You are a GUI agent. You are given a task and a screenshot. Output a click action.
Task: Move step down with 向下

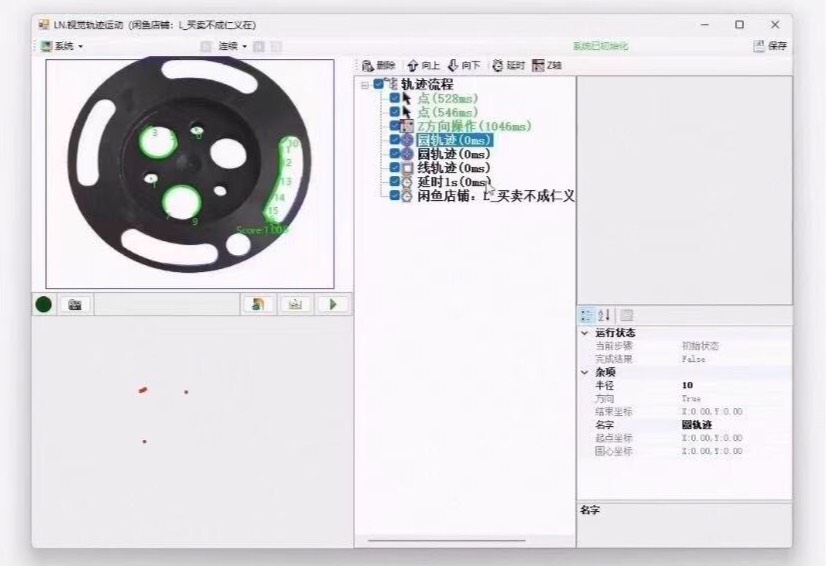(464, 65)
